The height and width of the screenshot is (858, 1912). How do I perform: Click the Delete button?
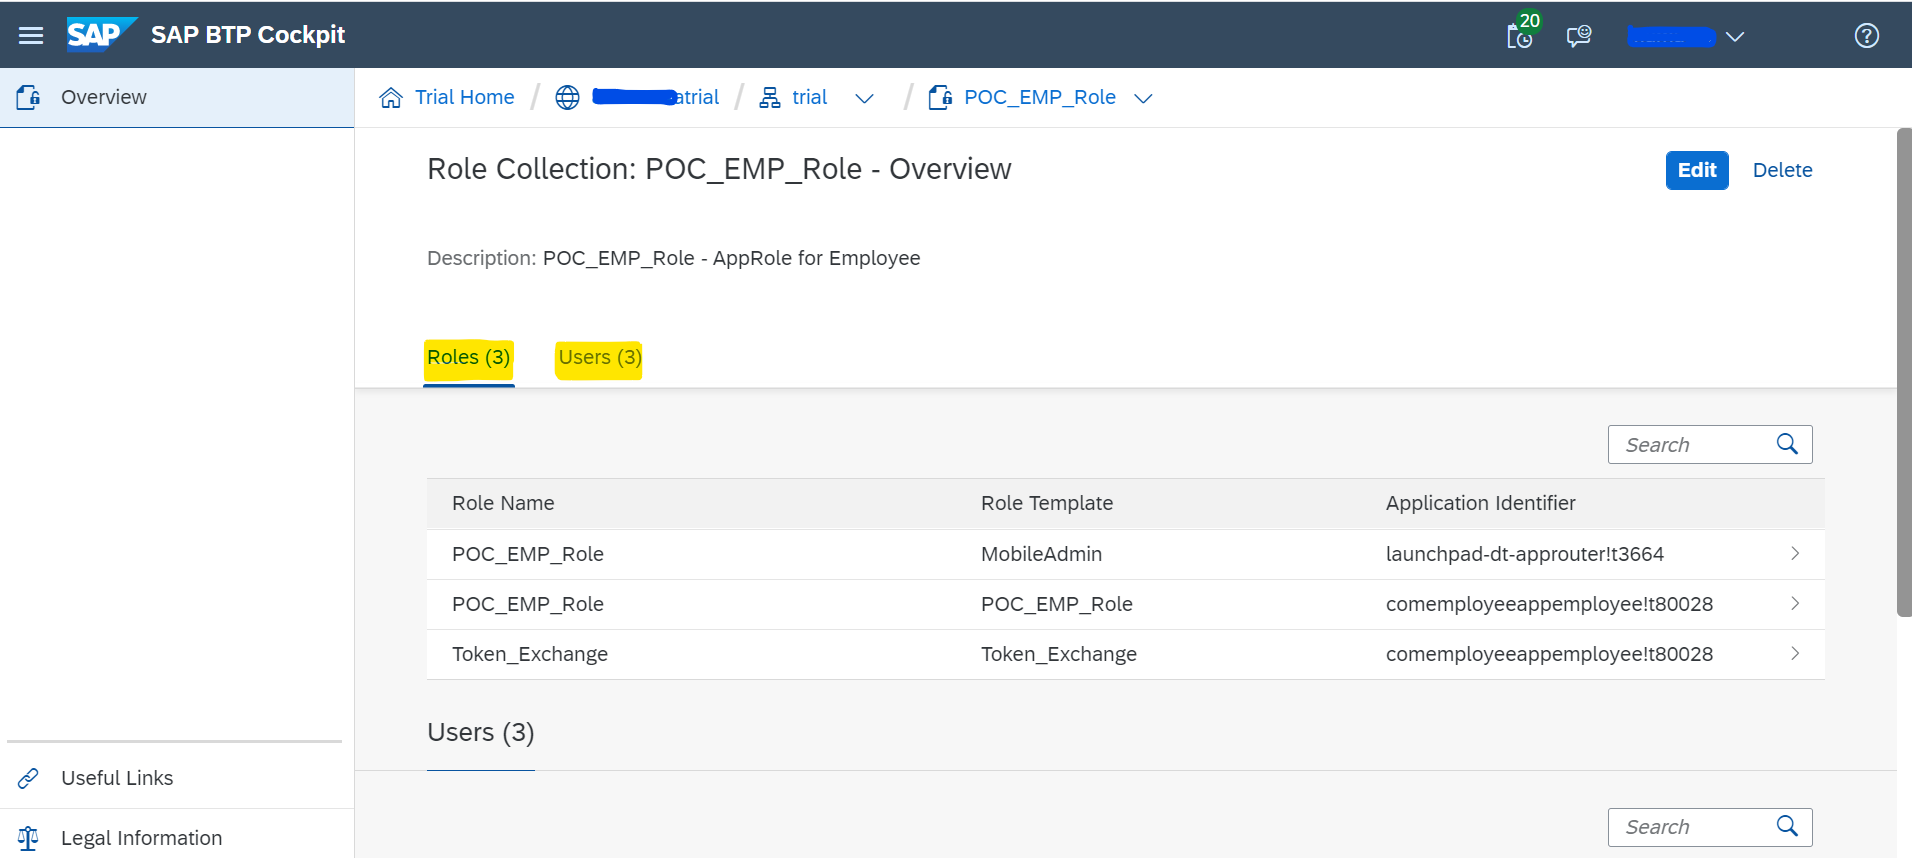point(1782,170)
